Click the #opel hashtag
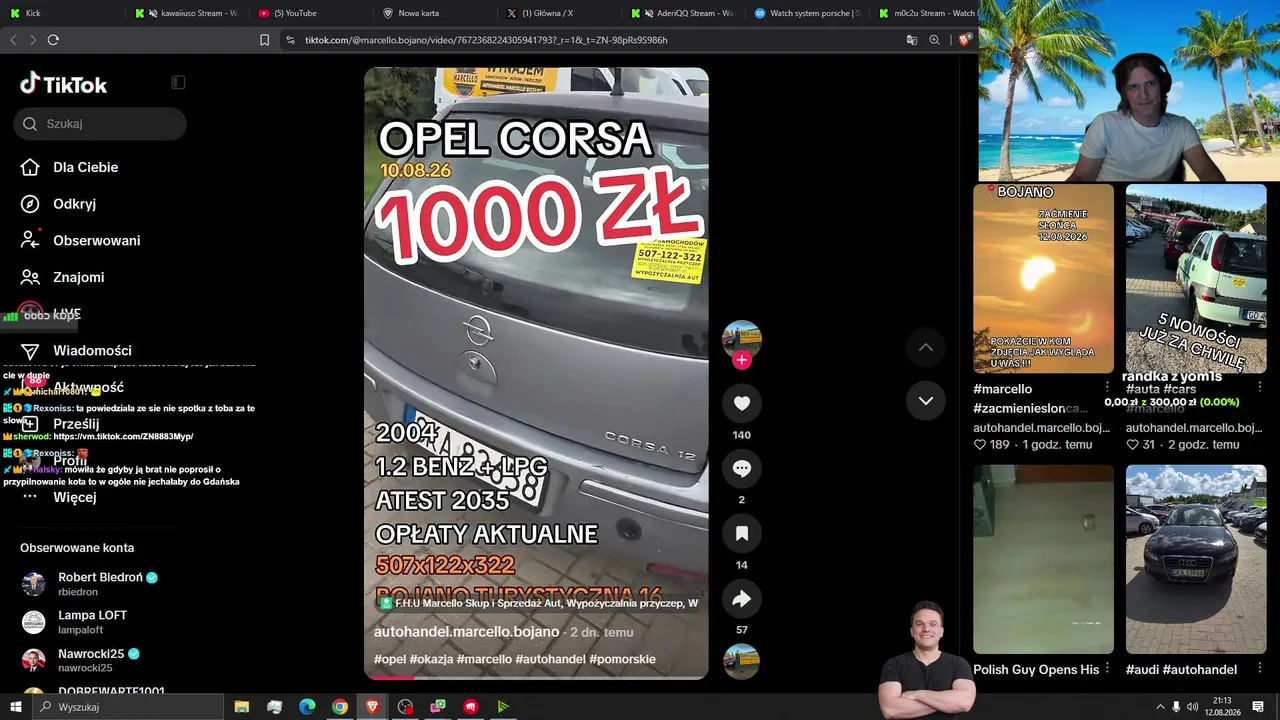The width and height of the screenshot is (1280, 720). [390, 659]
